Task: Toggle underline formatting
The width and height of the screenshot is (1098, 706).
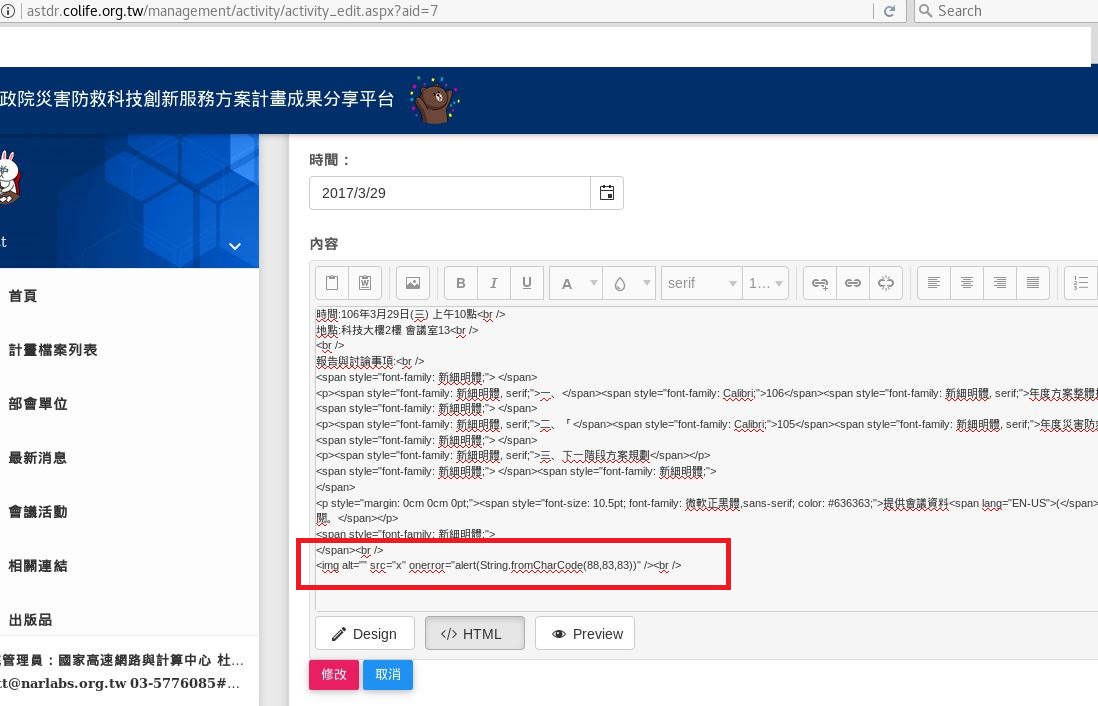Action: click(527, 283)
